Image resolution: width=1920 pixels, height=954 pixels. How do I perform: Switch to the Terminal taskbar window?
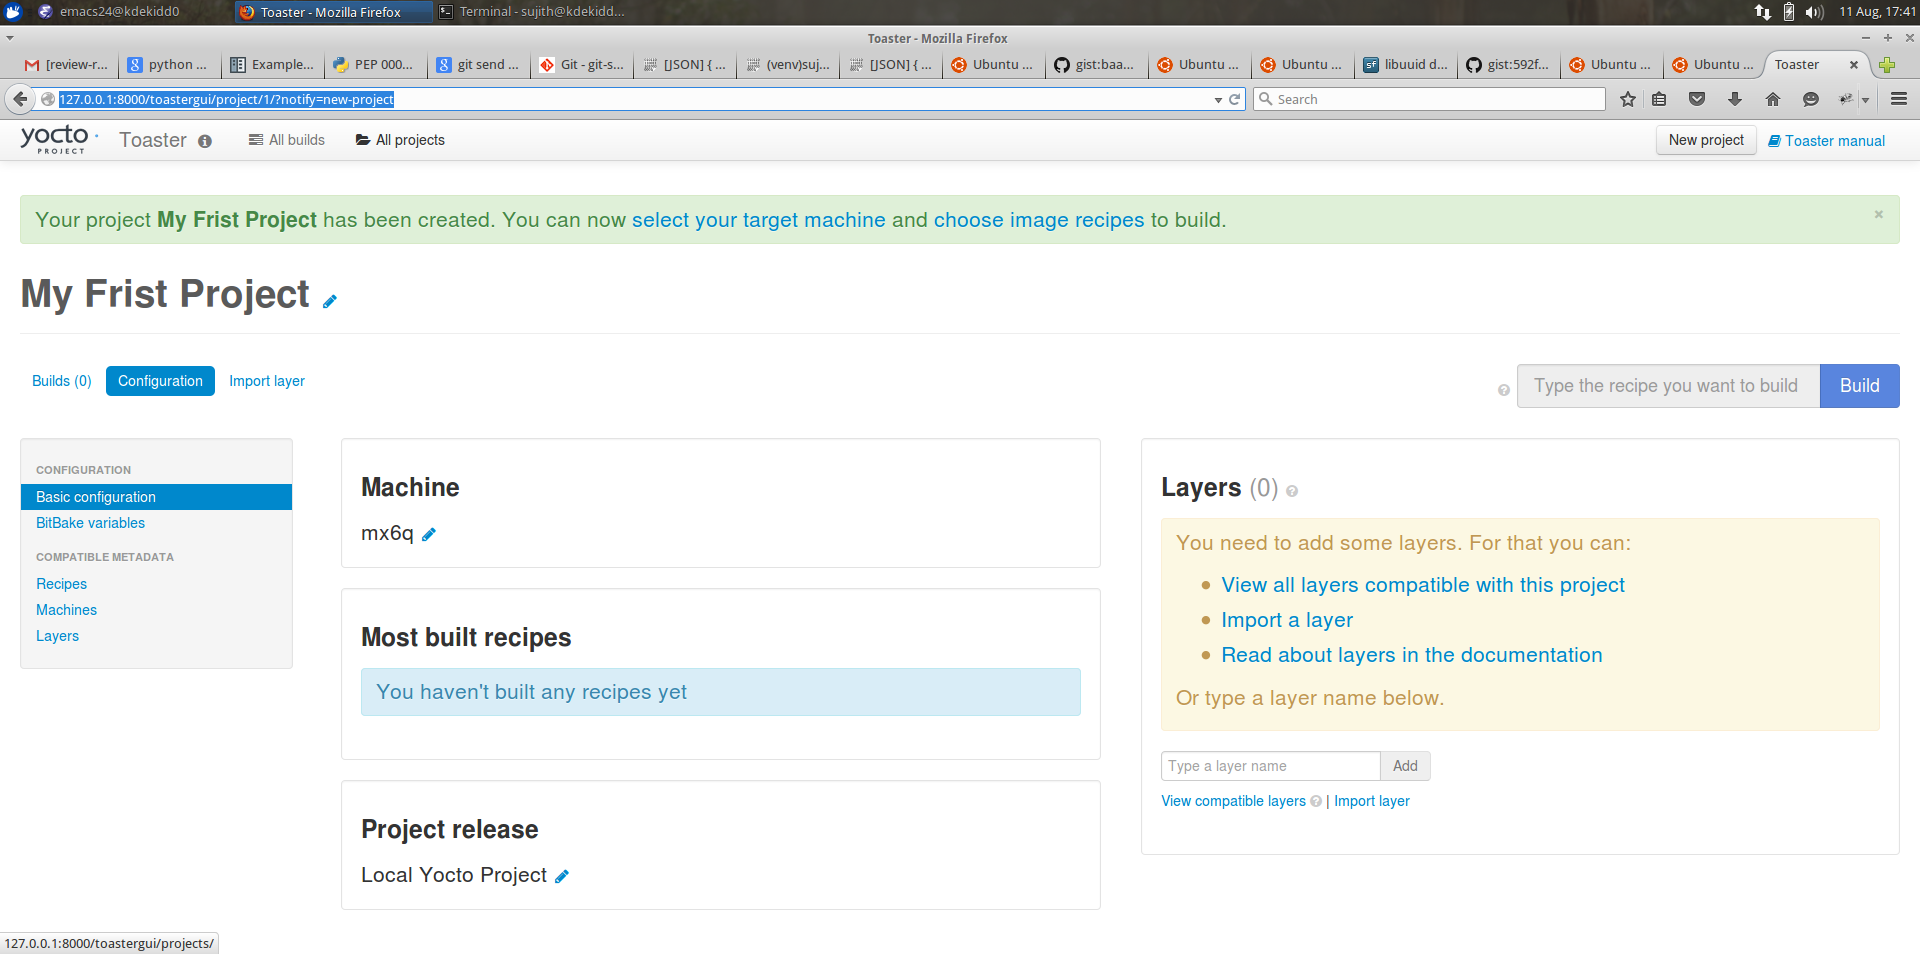pyautogui.click(x=533, y=12)
